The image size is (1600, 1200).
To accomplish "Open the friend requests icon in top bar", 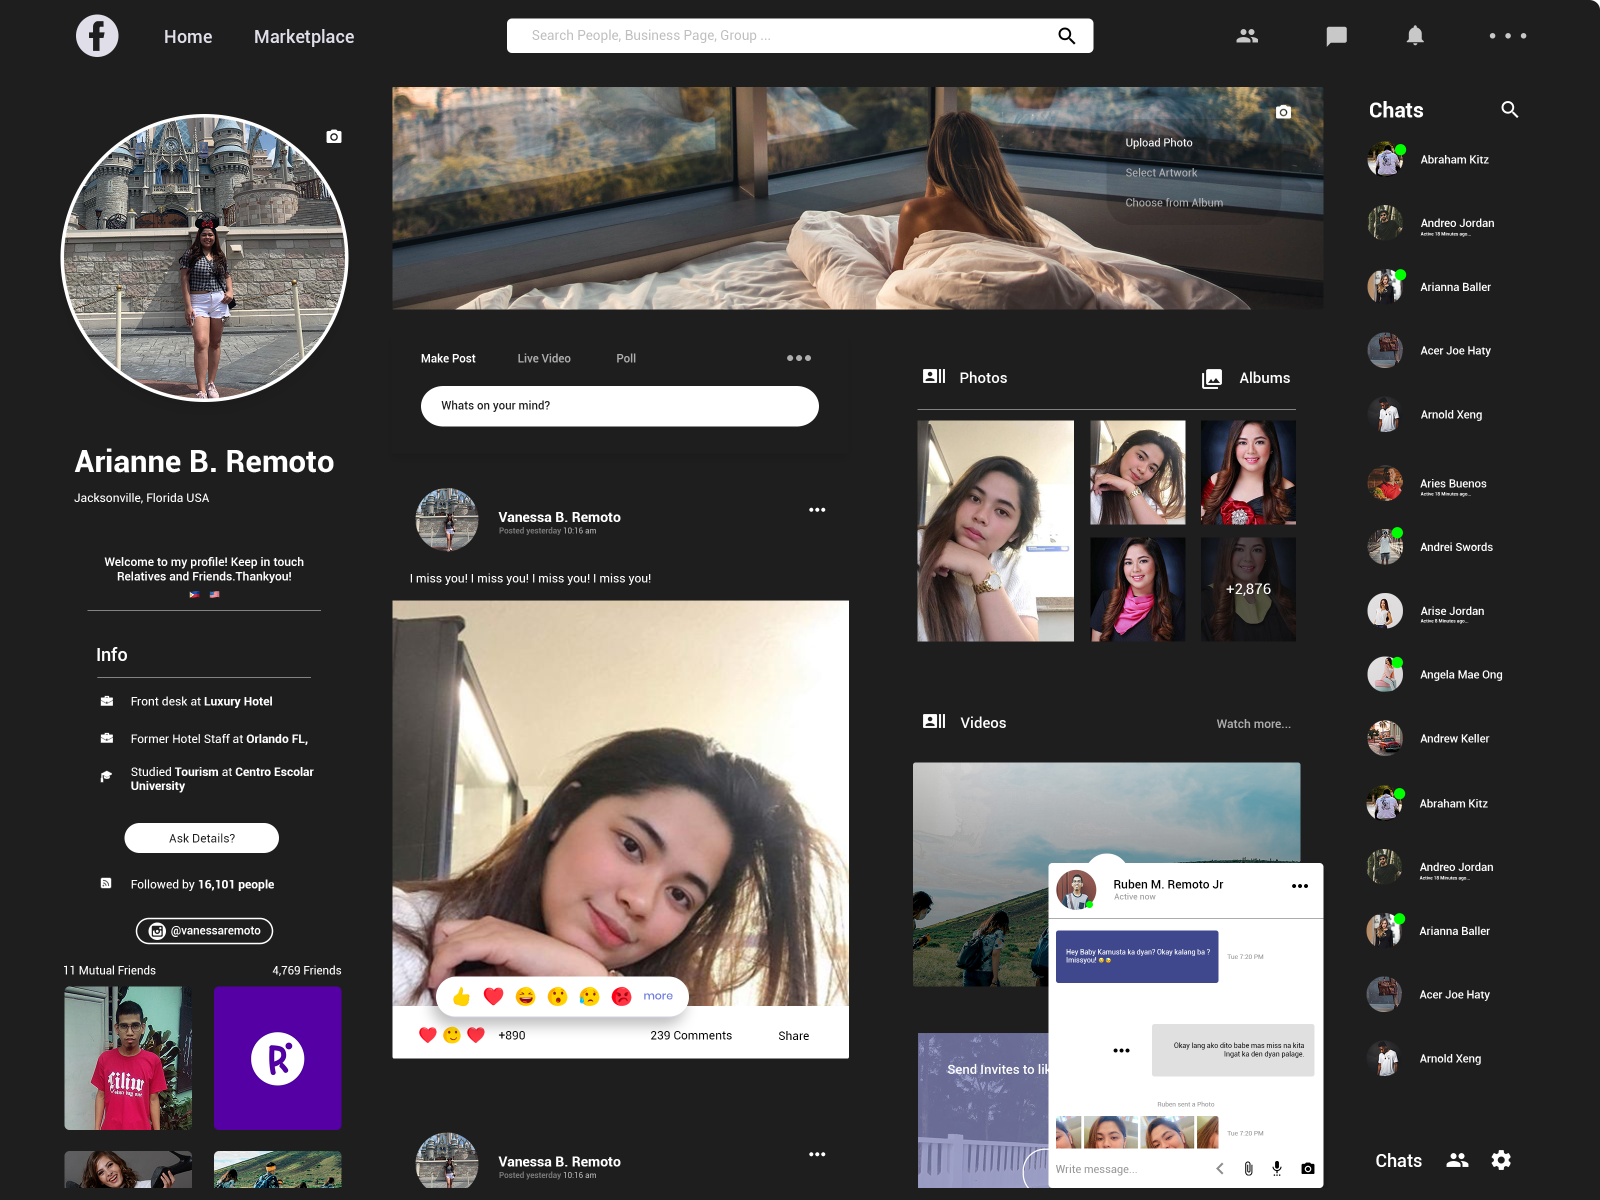I will [1246, 35].
